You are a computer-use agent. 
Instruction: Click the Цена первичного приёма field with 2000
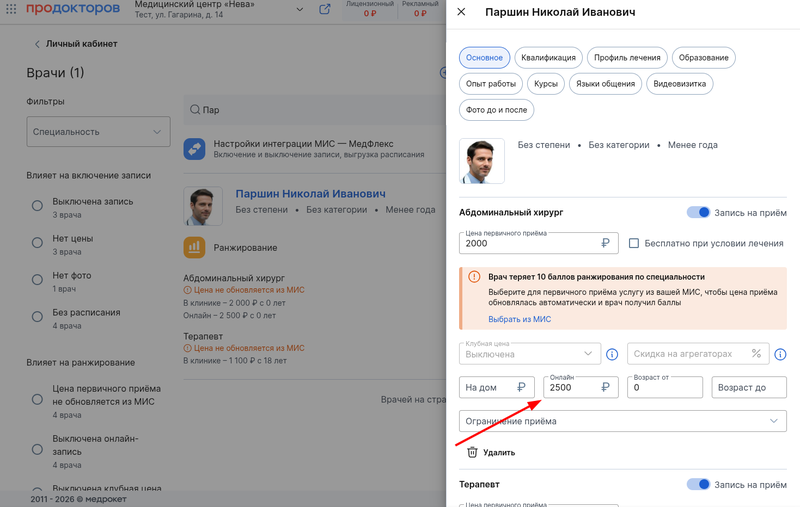539,243
